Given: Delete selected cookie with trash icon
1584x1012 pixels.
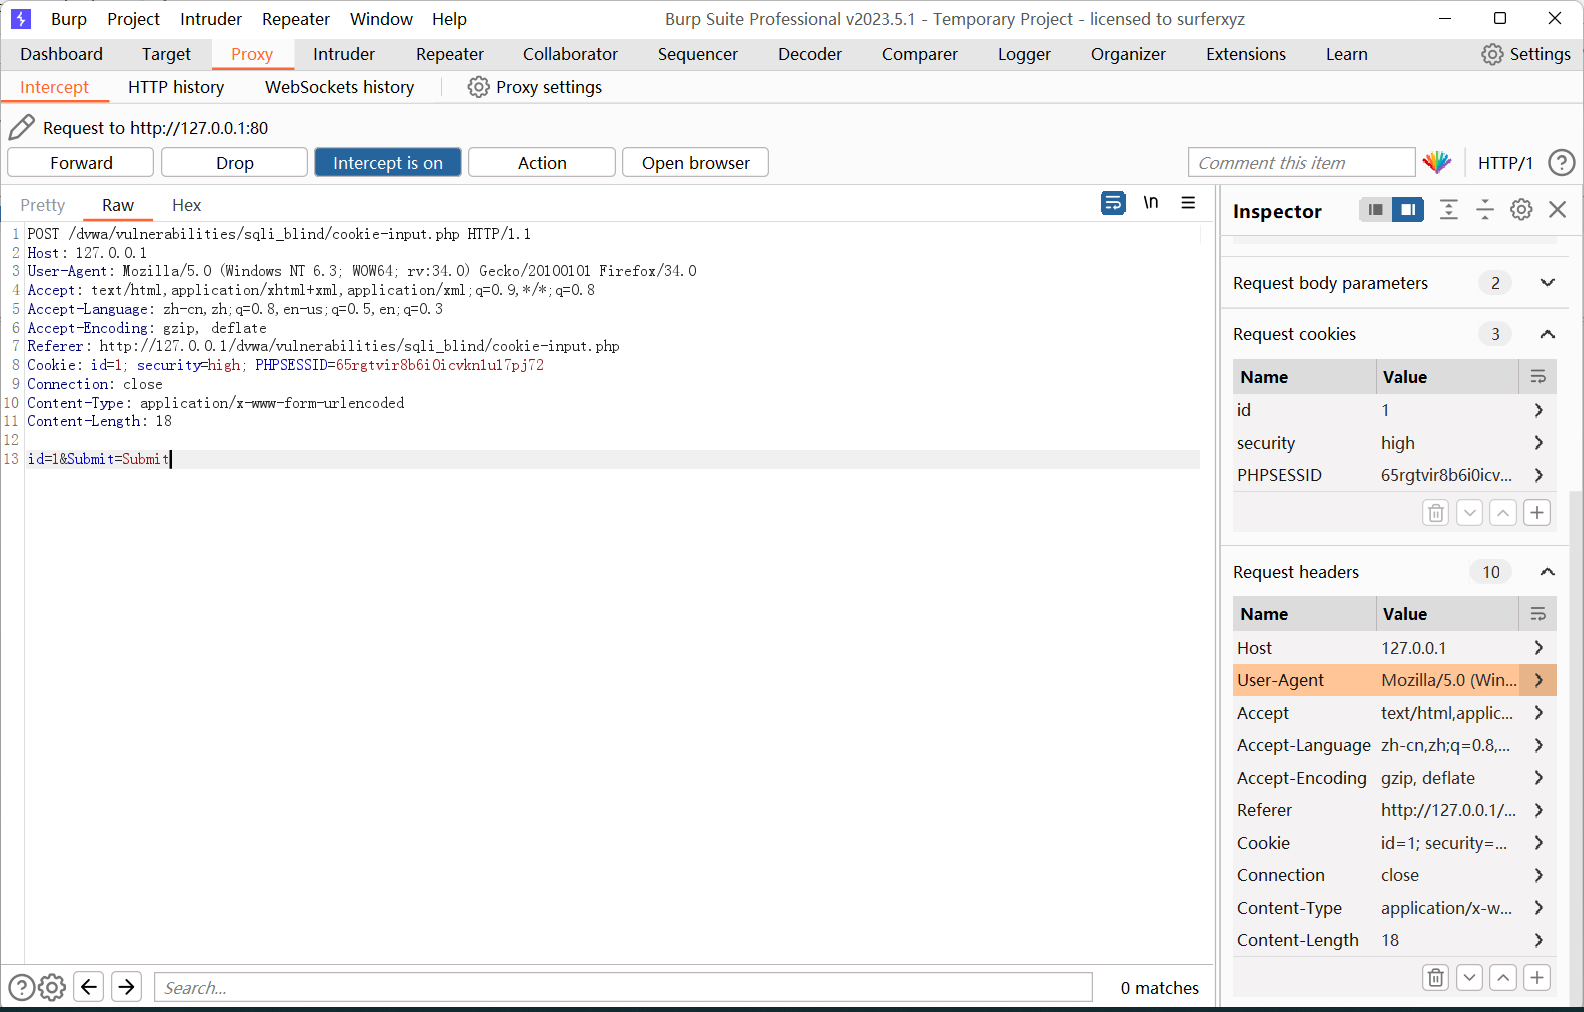Looking at the screenshot, I should tap(1436, 513).
